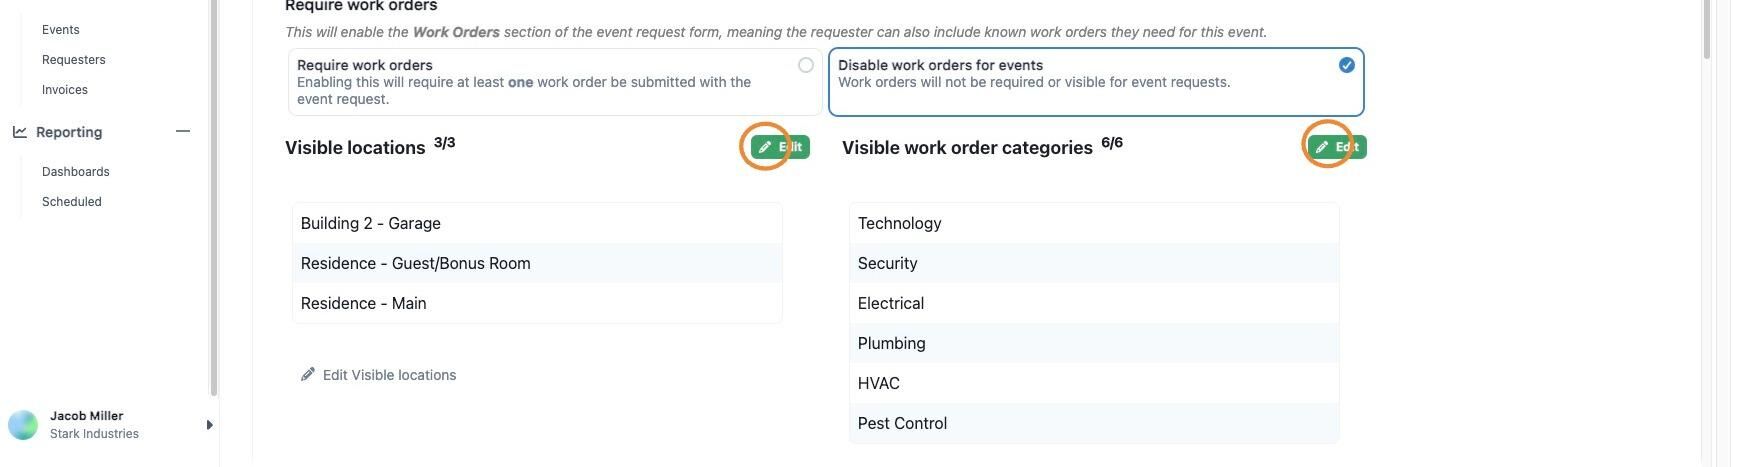
Task: Expand the user menu arrow next to Jacob Miller
Action: (209, 425)
